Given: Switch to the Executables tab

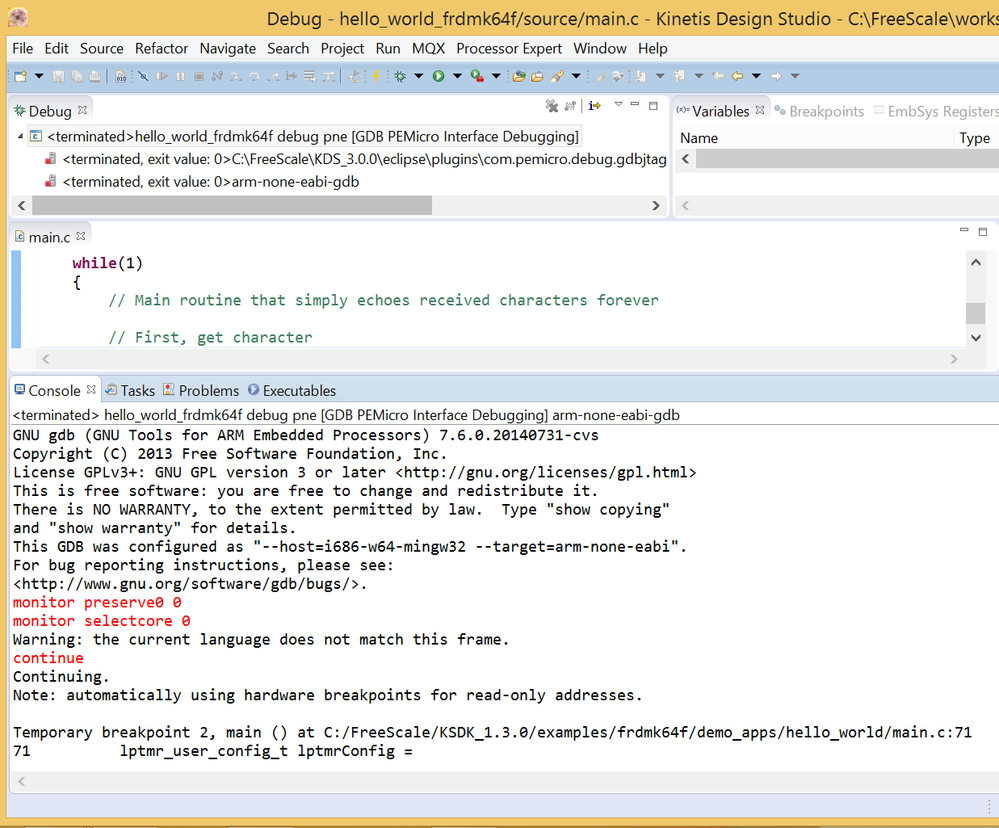Looking at the screenshot, I should 292,390.
